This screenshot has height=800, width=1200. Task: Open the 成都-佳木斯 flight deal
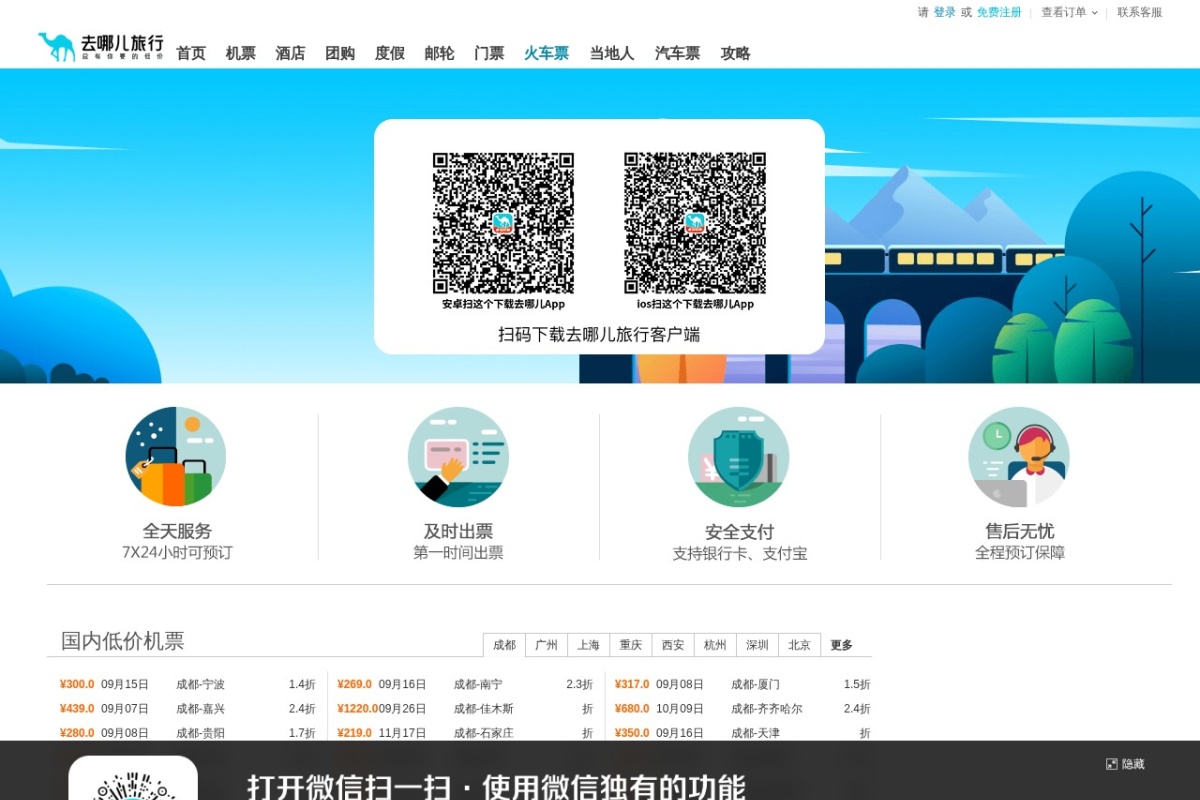[x=484, y=708]
